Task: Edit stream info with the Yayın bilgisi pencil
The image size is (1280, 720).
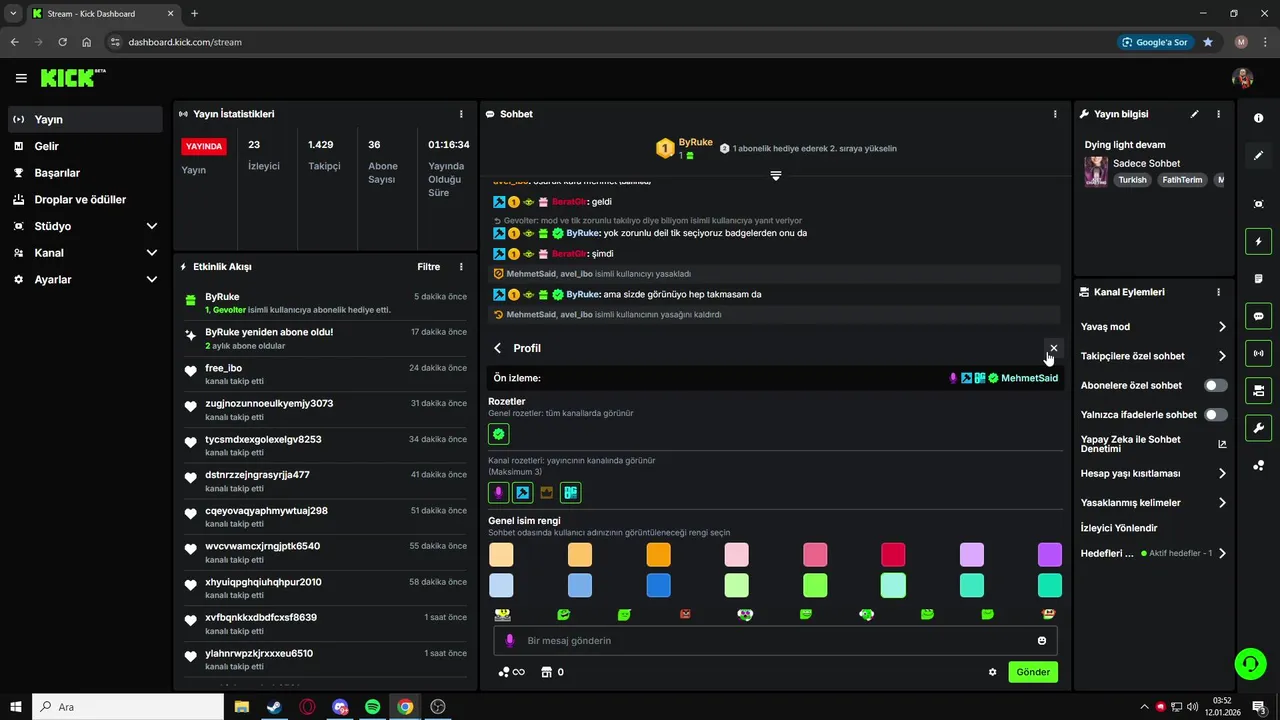Action: point(1195,114)
